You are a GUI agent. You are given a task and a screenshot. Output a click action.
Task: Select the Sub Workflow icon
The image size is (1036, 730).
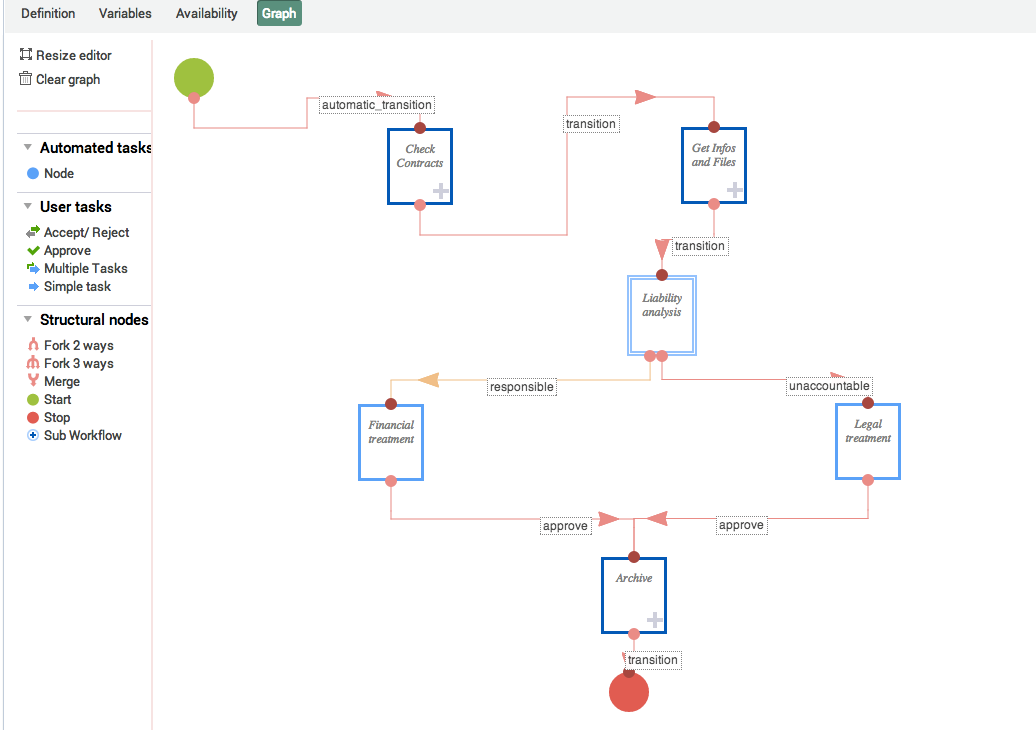tap(32, 435)
